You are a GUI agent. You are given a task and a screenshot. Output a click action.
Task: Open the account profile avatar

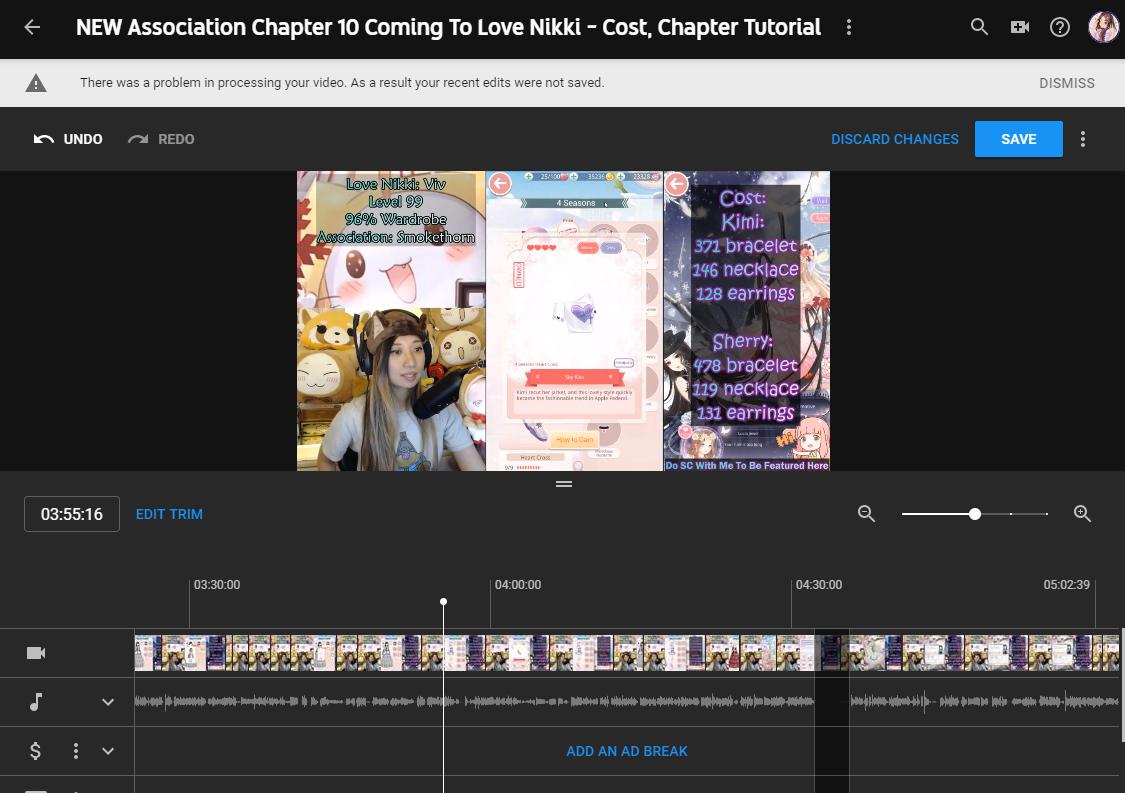point(1103,27)
